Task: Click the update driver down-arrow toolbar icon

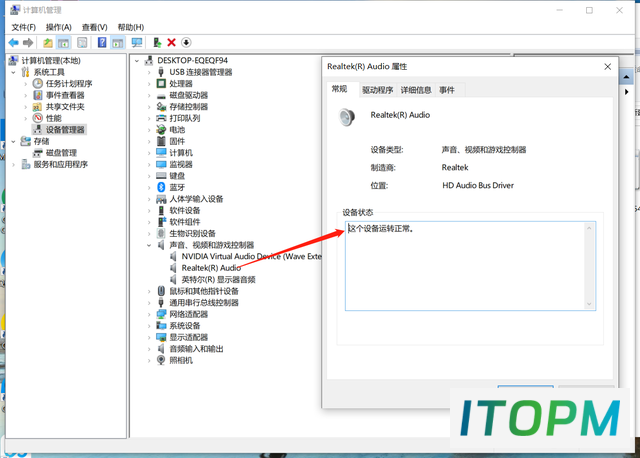Action: [x=186, y=42]
